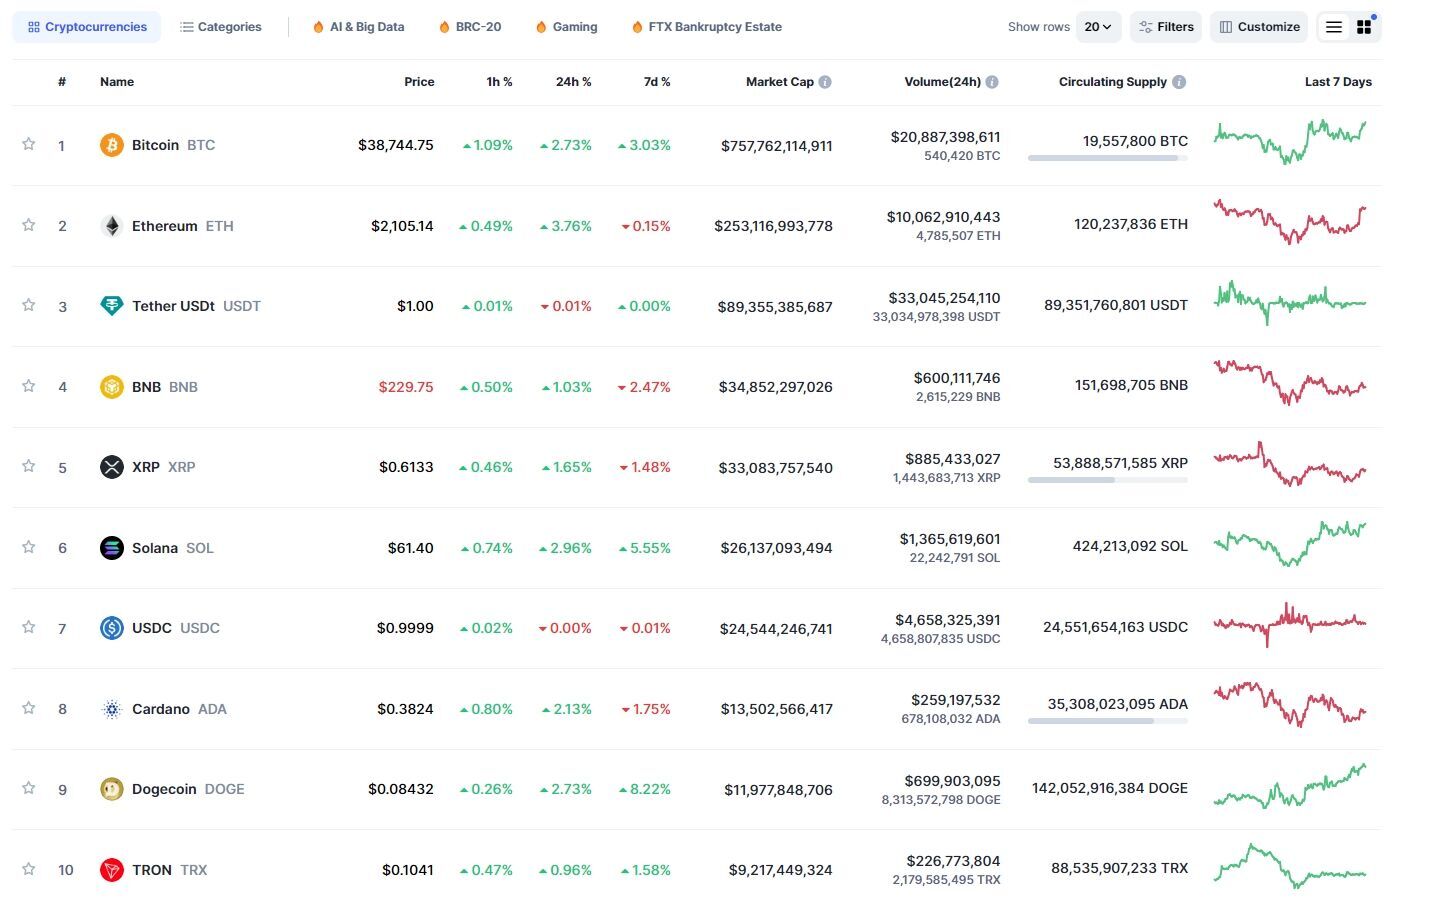Click Solana volume $1,365,619,601

pos(950,539)
